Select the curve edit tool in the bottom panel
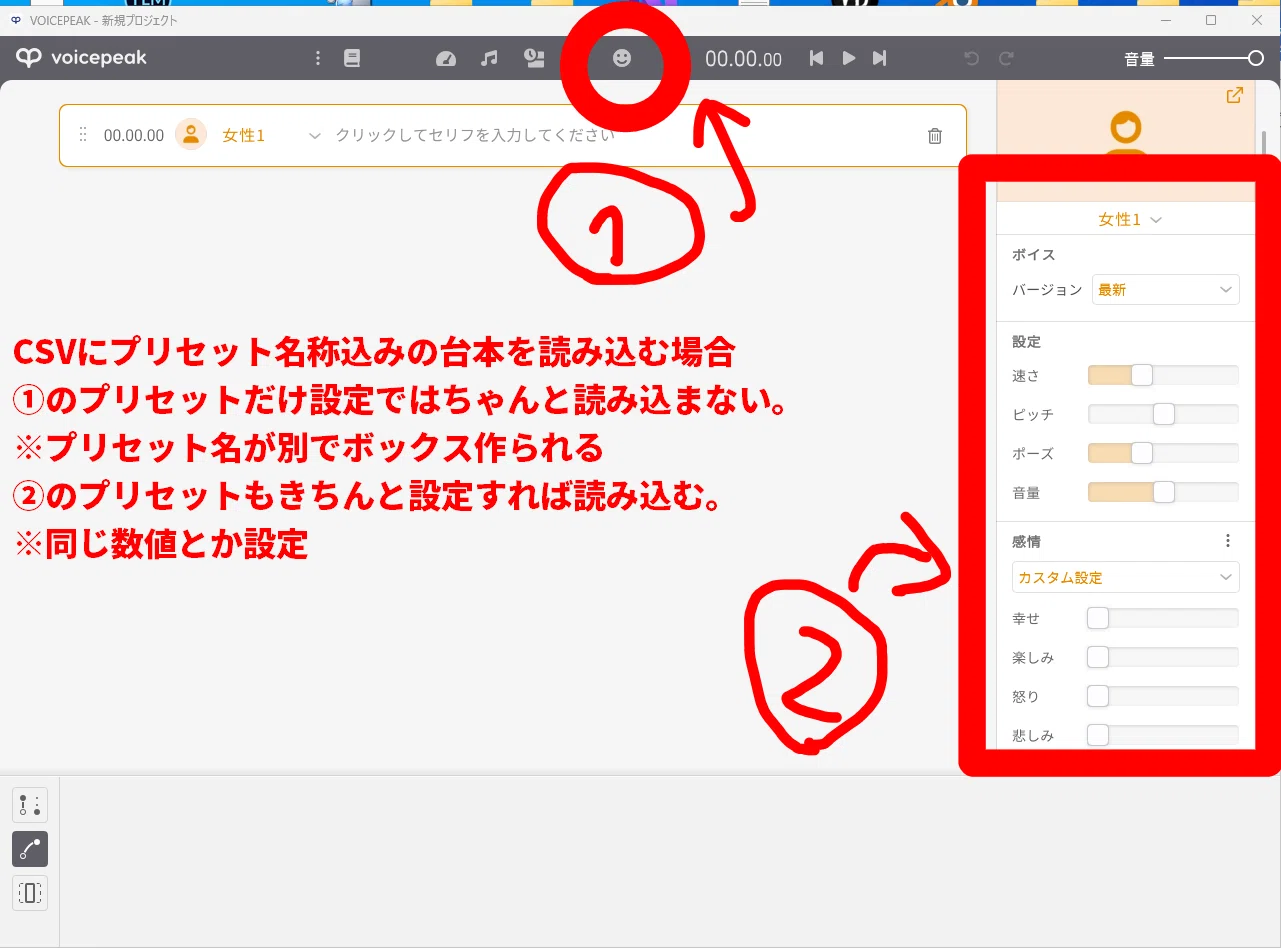This screenshot has width=1281, height=949. coord(30,849)
